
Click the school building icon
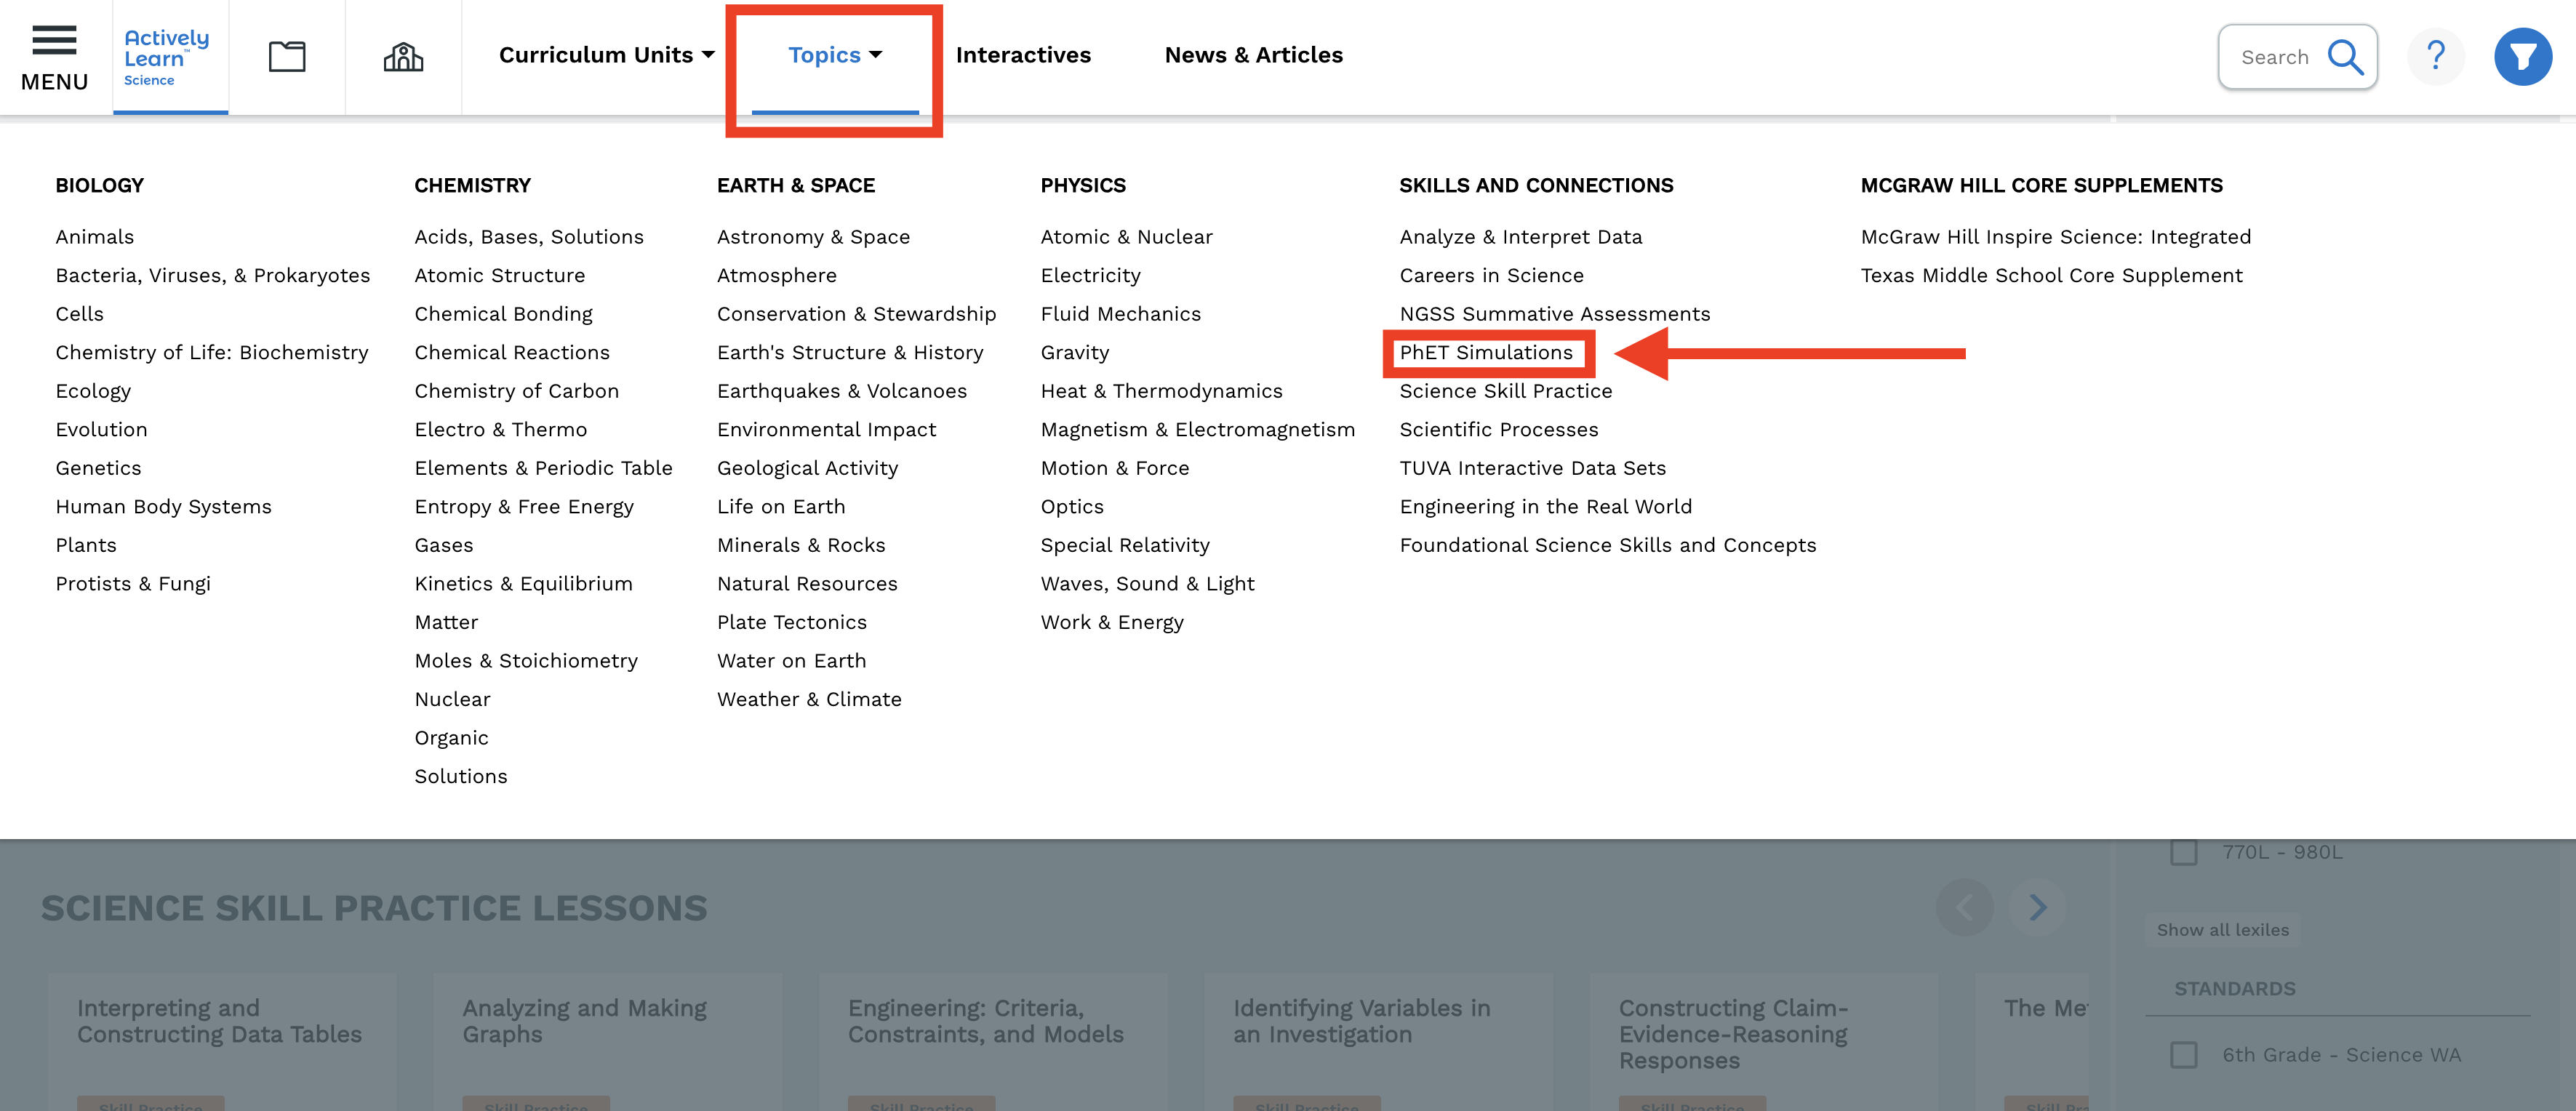403,56
